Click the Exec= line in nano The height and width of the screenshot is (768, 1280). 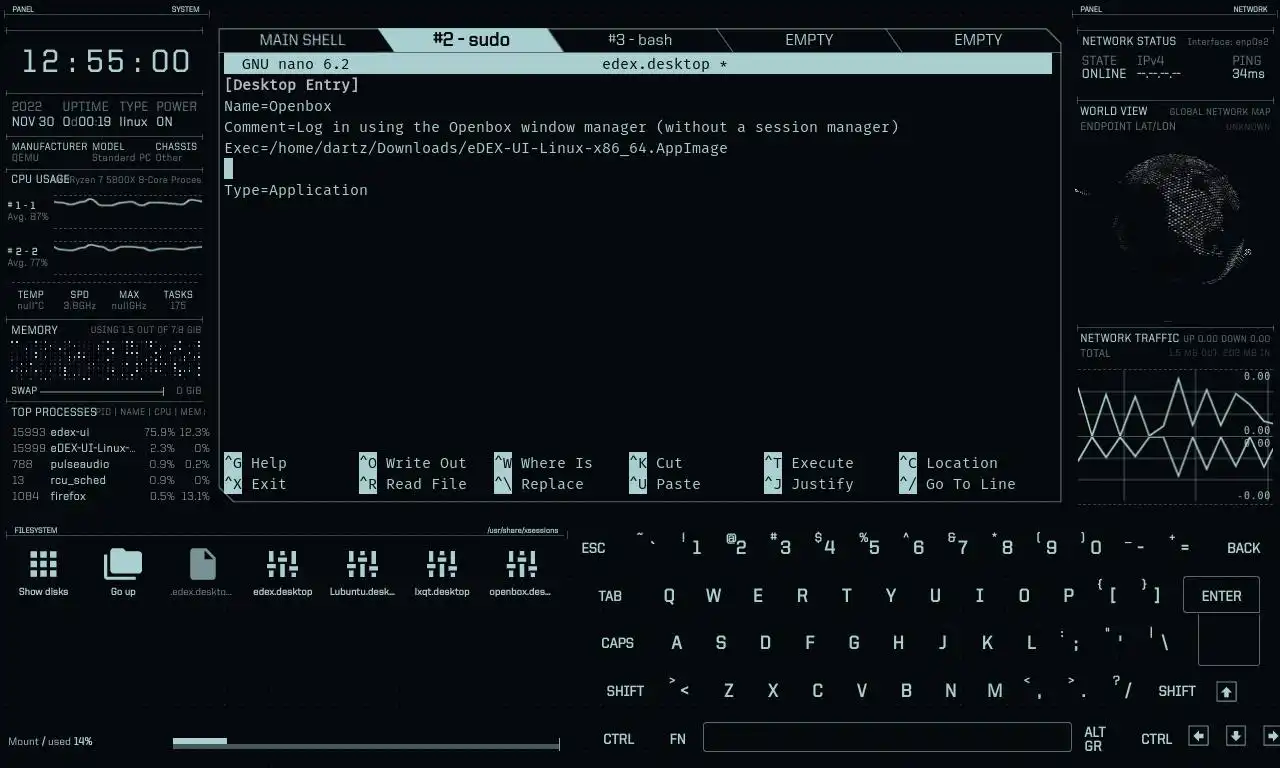pyautogui.click(x=476, y=148)
